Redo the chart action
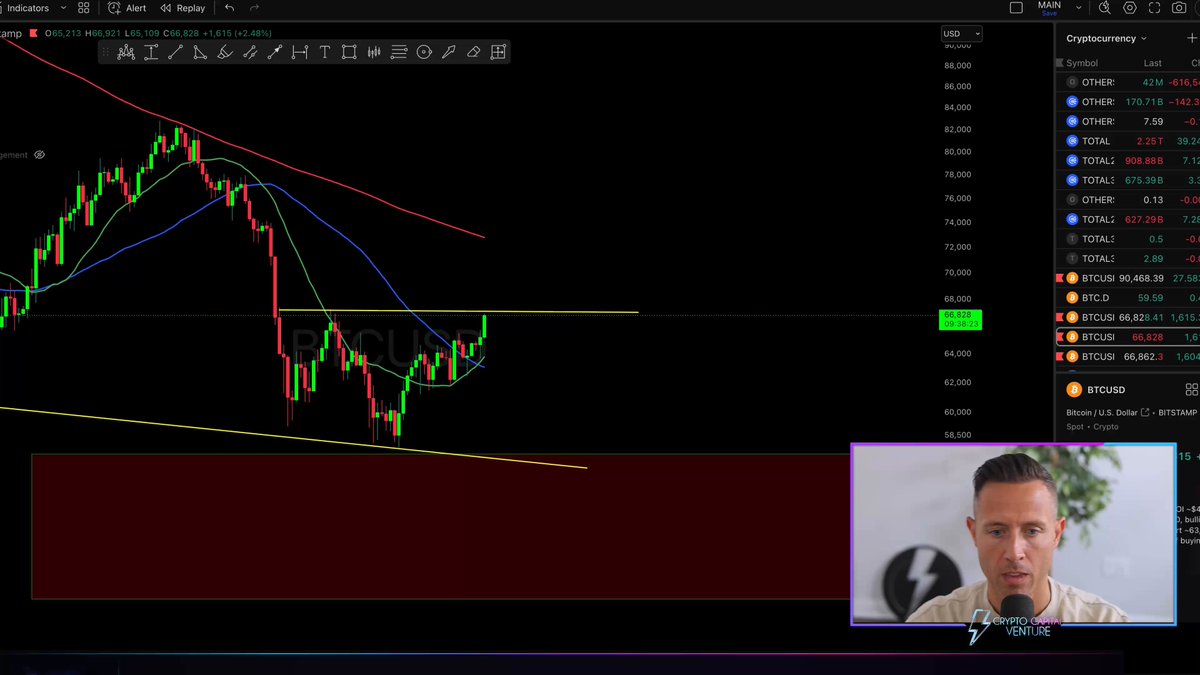The height and width of the screenshot is (675, 1200). [x=255, y=8]
